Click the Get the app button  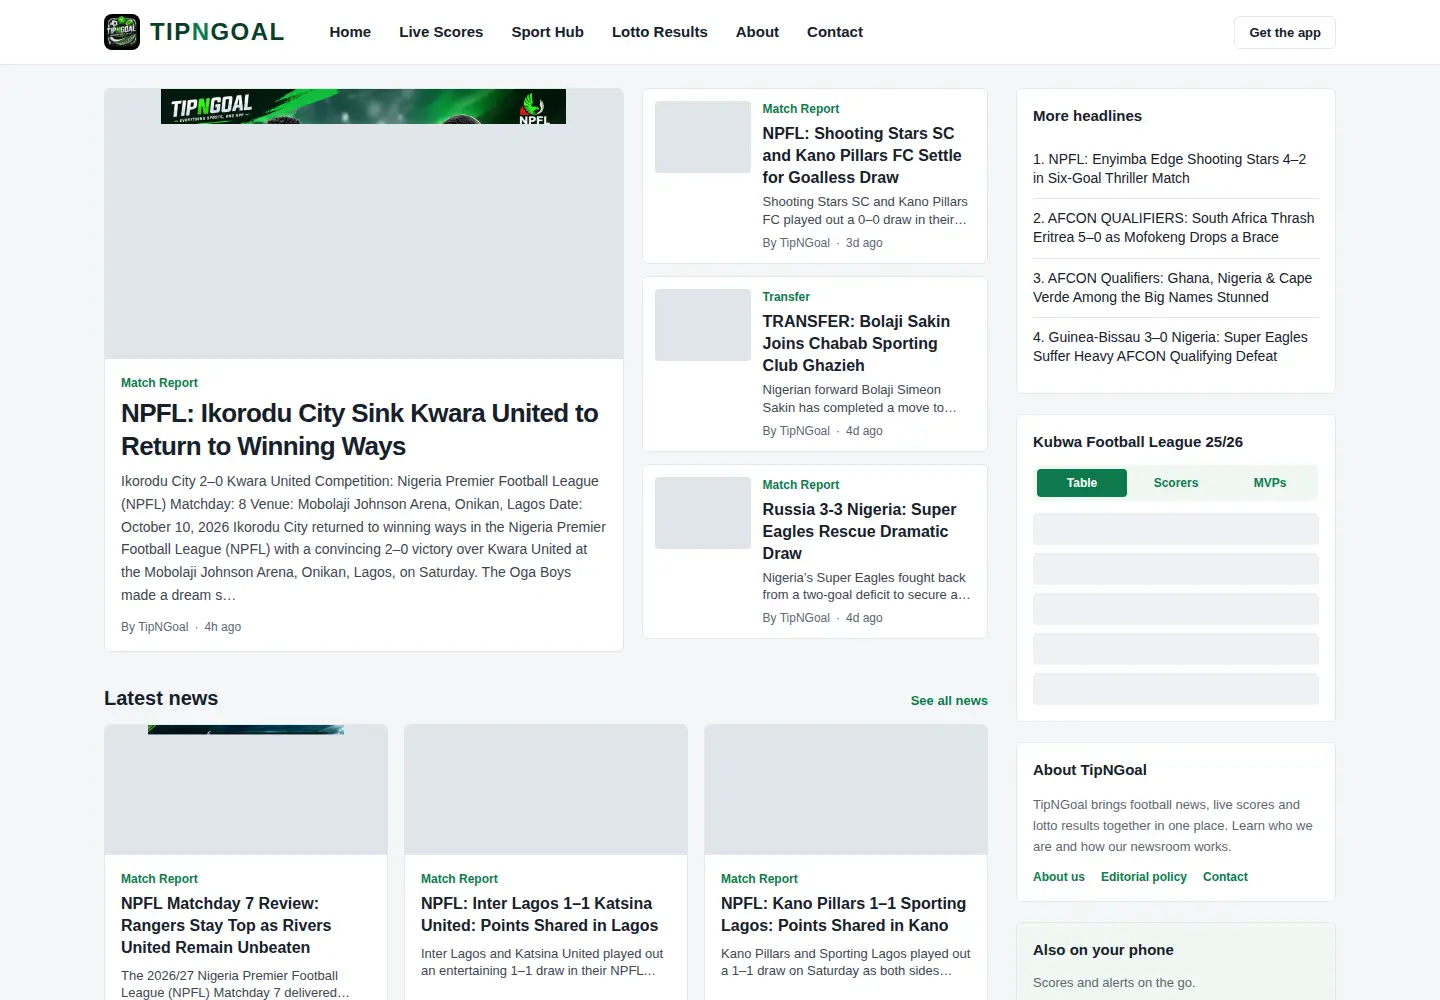pyautogui.click(x=1285, y=32)
